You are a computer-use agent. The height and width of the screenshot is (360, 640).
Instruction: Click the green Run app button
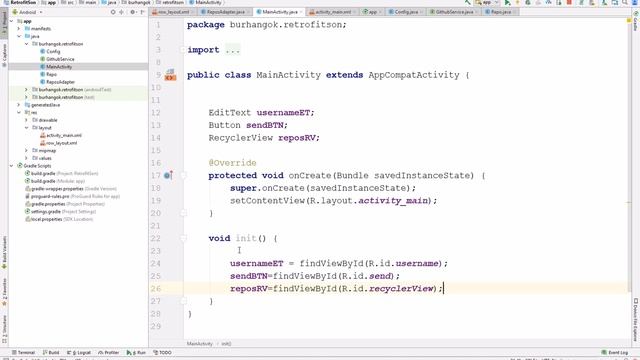point(507,3)
